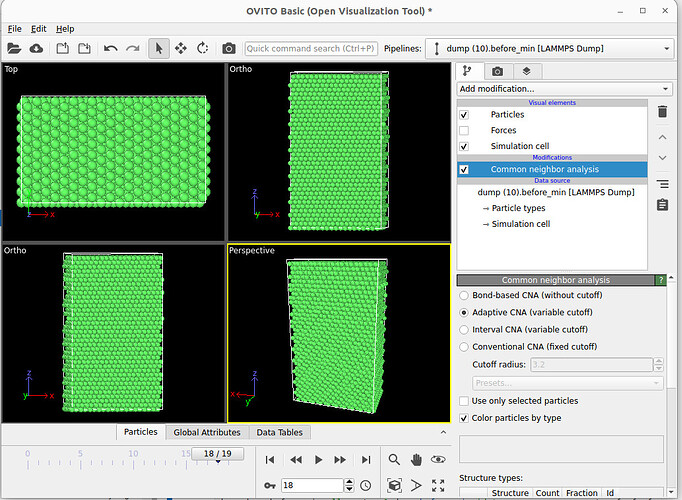Open the Rendering tab with camera icon
The image size is (682, 500).
tap(498, 71)
